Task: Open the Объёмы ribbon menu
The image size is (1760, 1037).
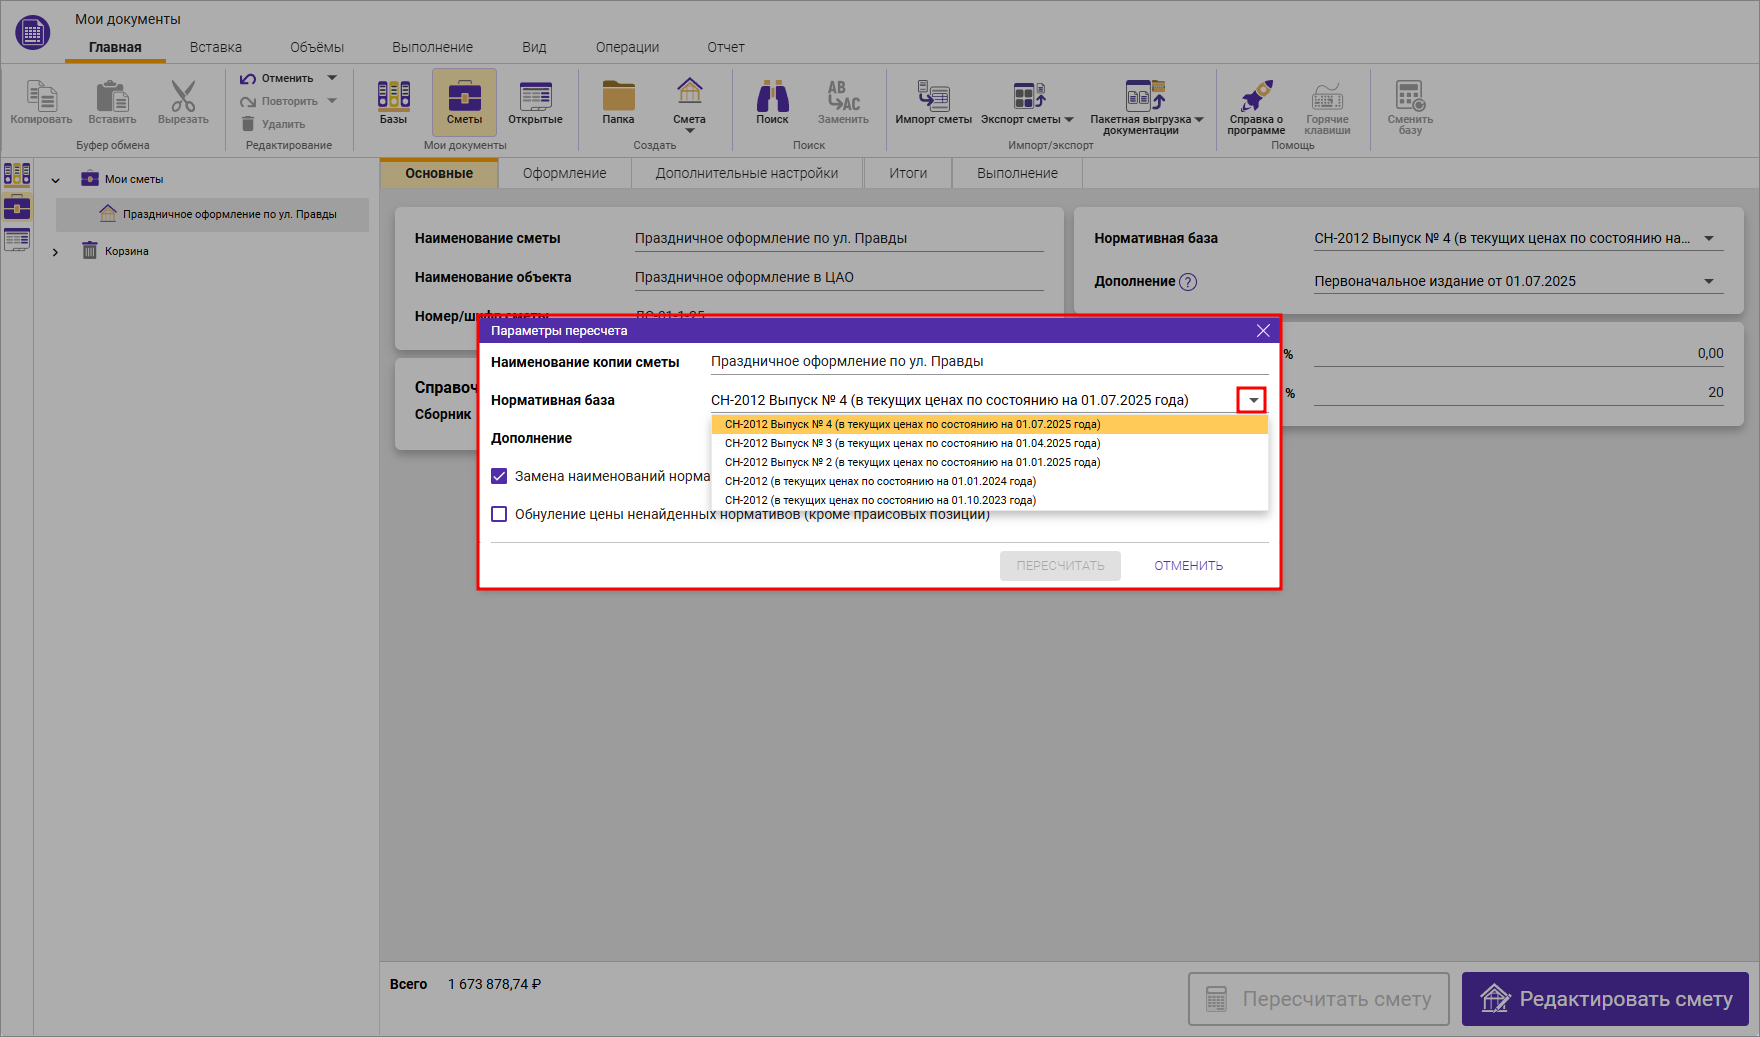Action: [316, 47]
